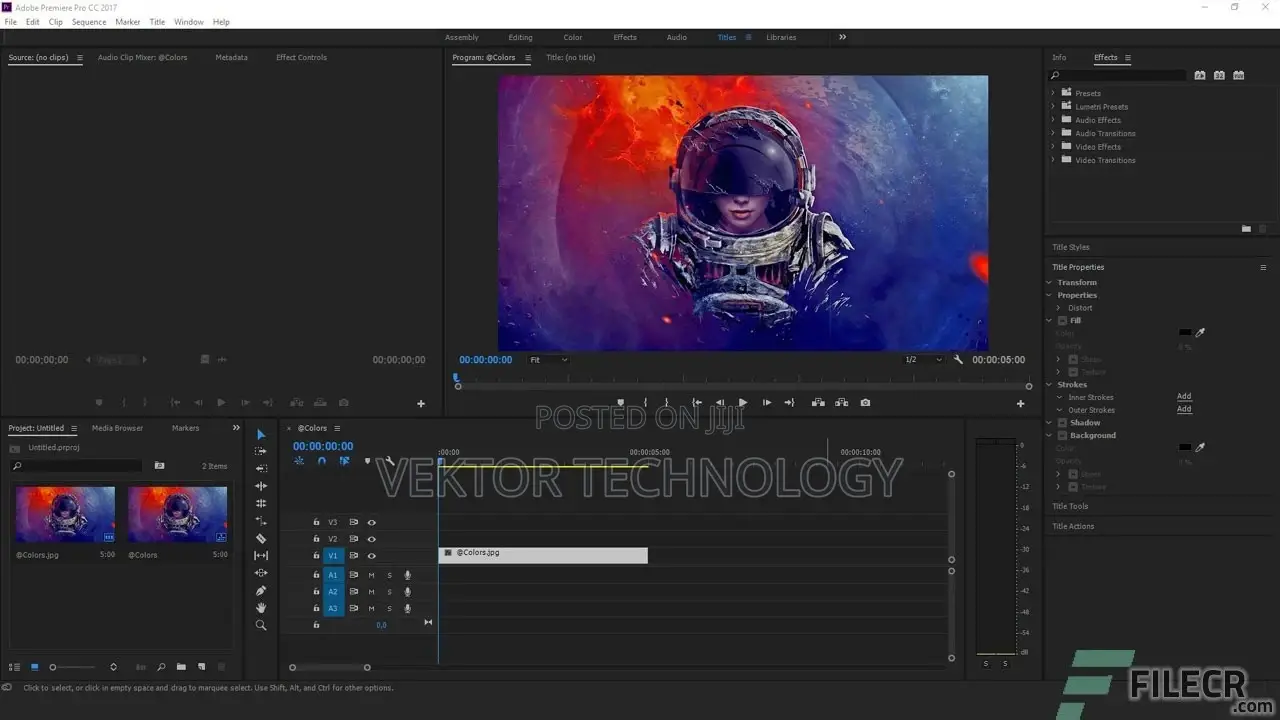
Task: Add an Inner Stroke
Action: point(1184,397)
